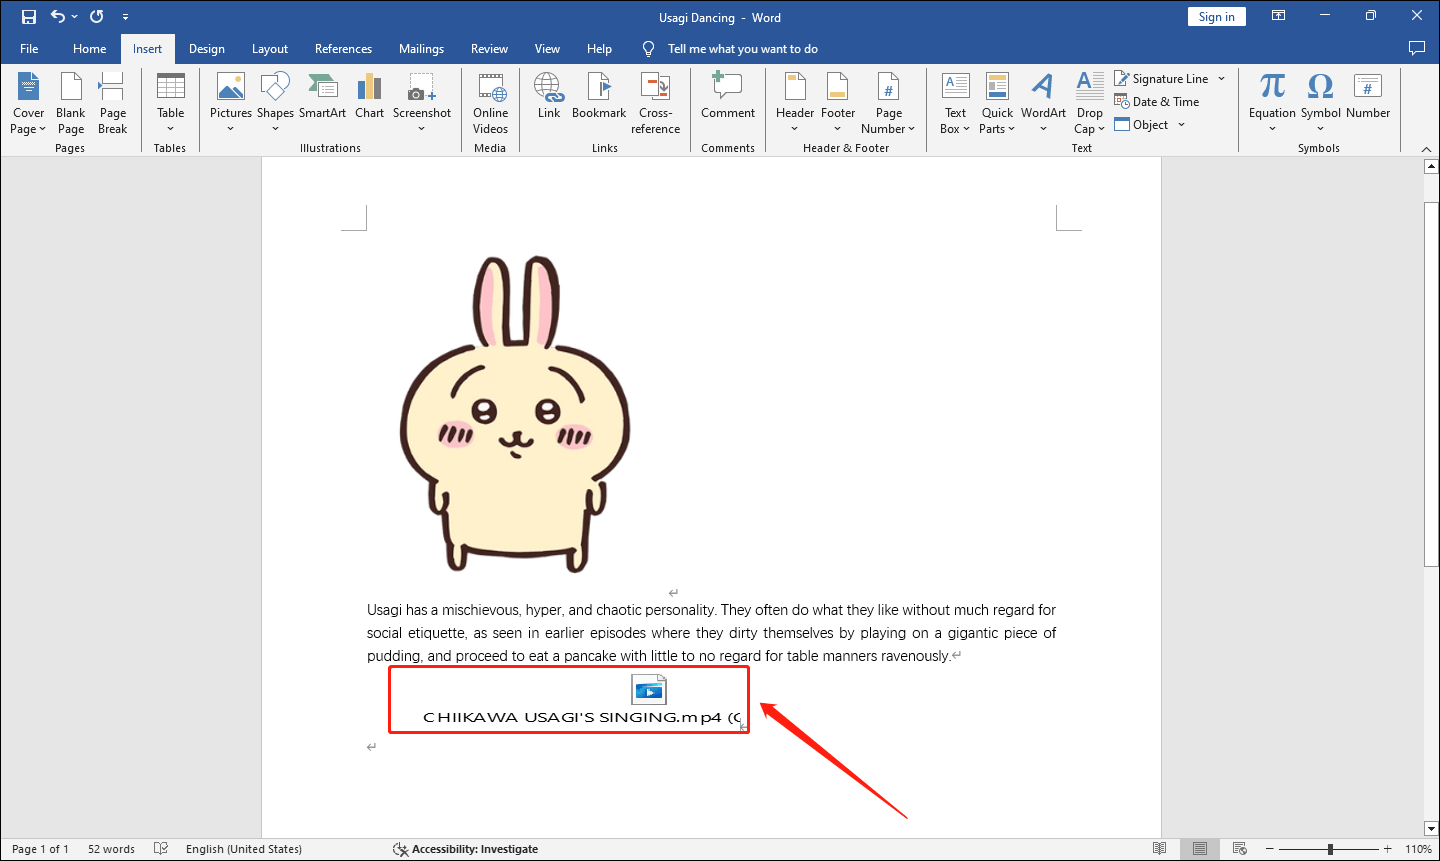1440x861 pixels.
Task: Open word count showing 52 words
Action: tap(111, 849)
